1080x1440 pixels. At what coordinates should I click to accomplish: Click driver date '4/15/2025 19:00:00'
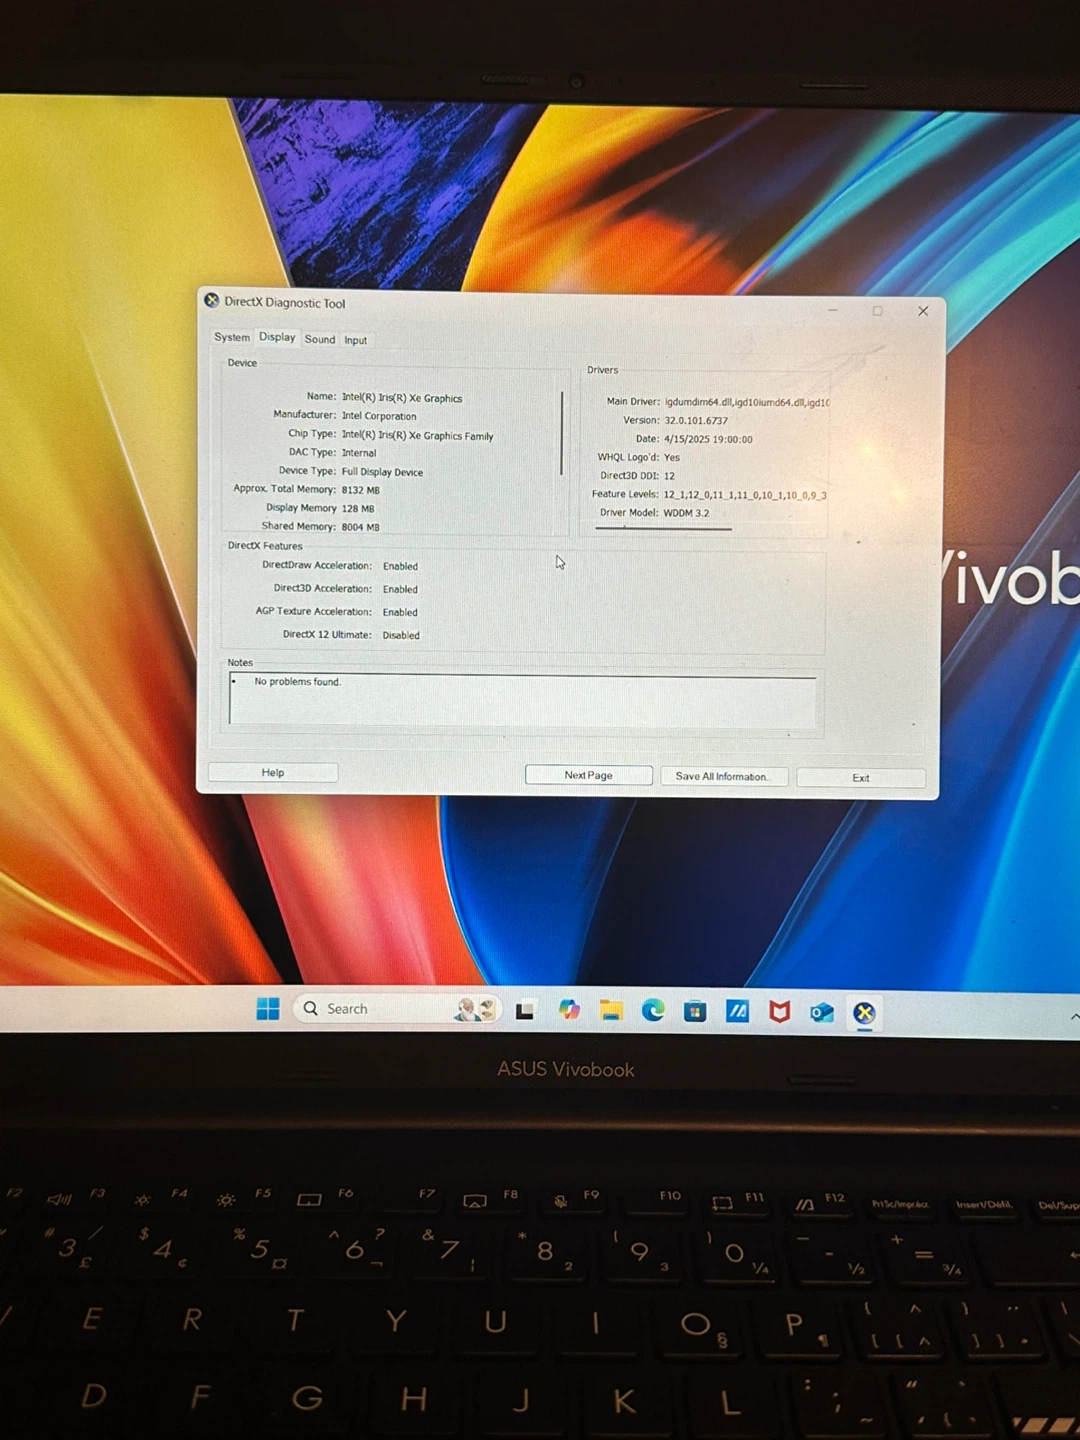(708, 439)
